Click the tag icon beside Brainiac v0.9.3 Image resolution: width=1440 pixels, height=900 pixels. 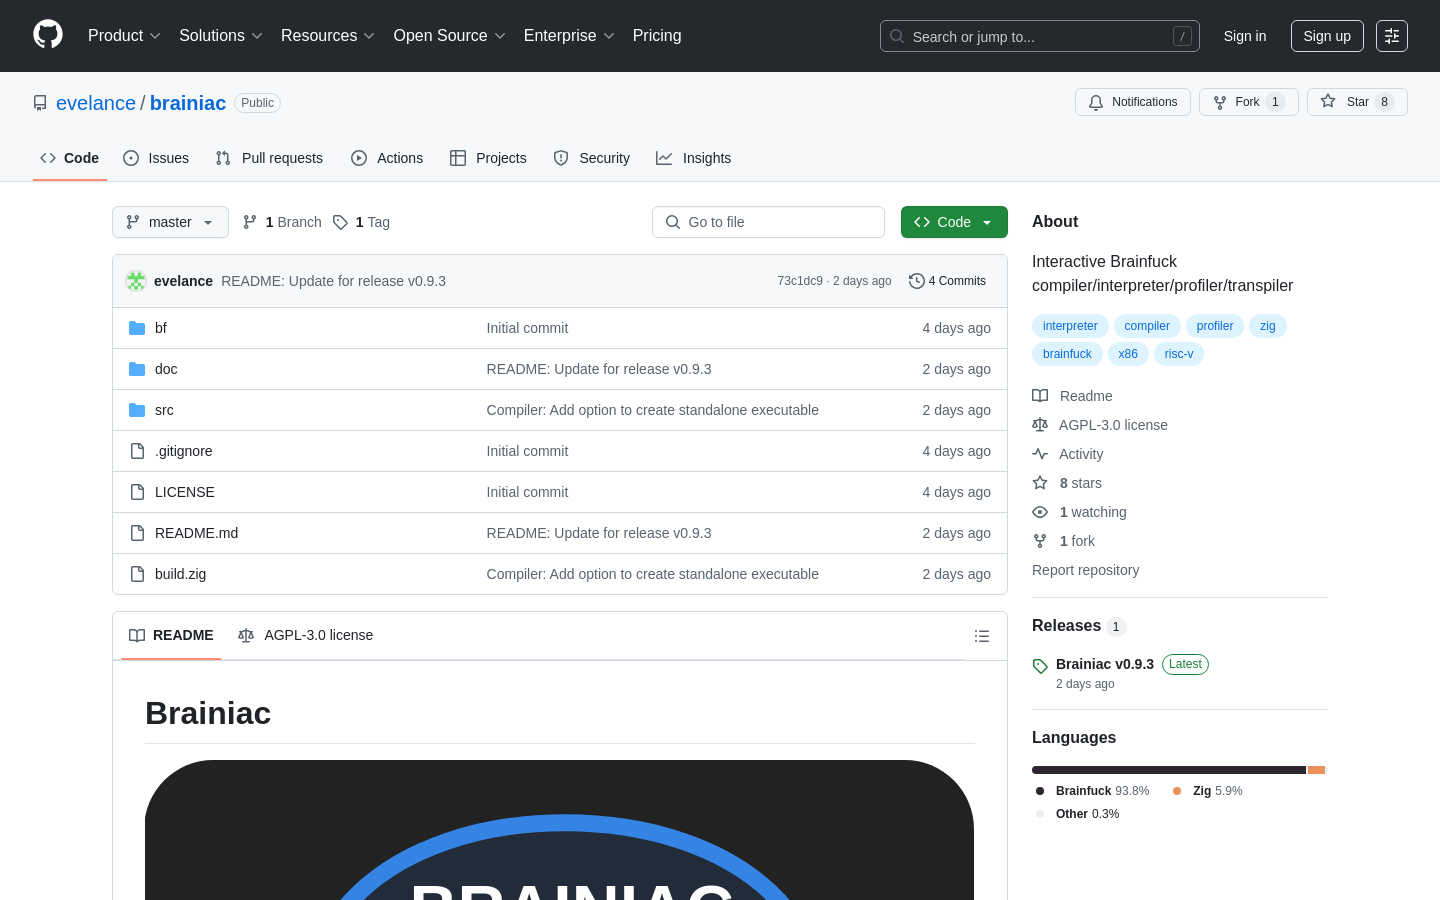pos(1040,666)
